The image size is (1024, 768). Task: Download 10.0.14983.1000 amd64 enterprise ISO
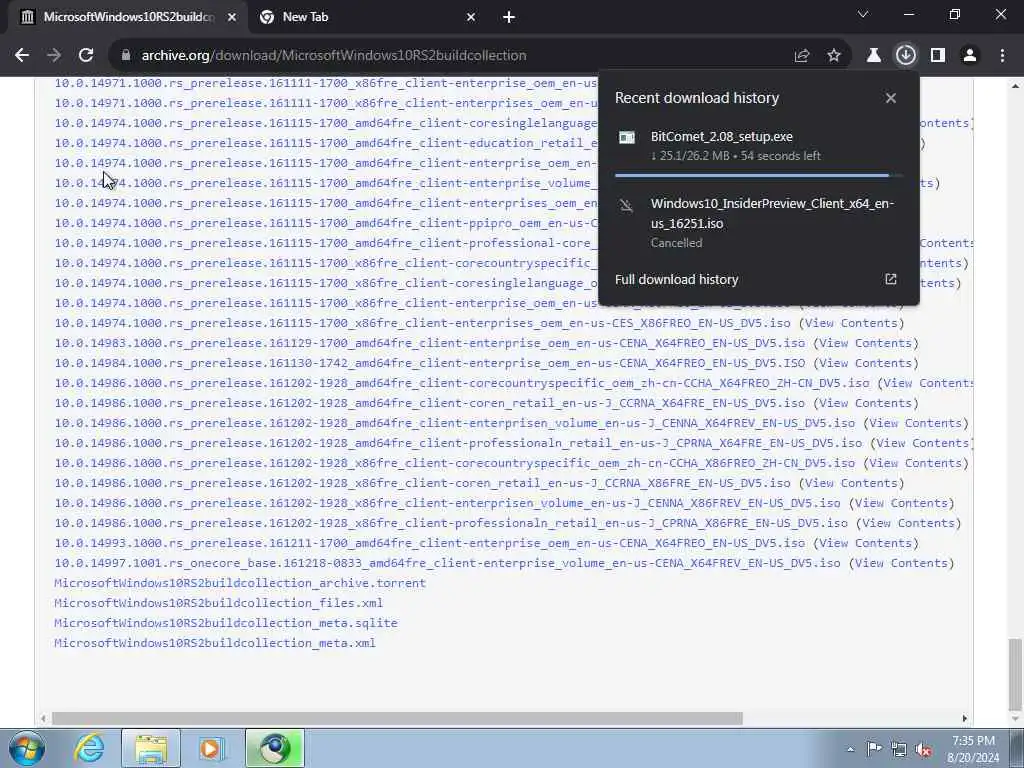click(430, 344)
